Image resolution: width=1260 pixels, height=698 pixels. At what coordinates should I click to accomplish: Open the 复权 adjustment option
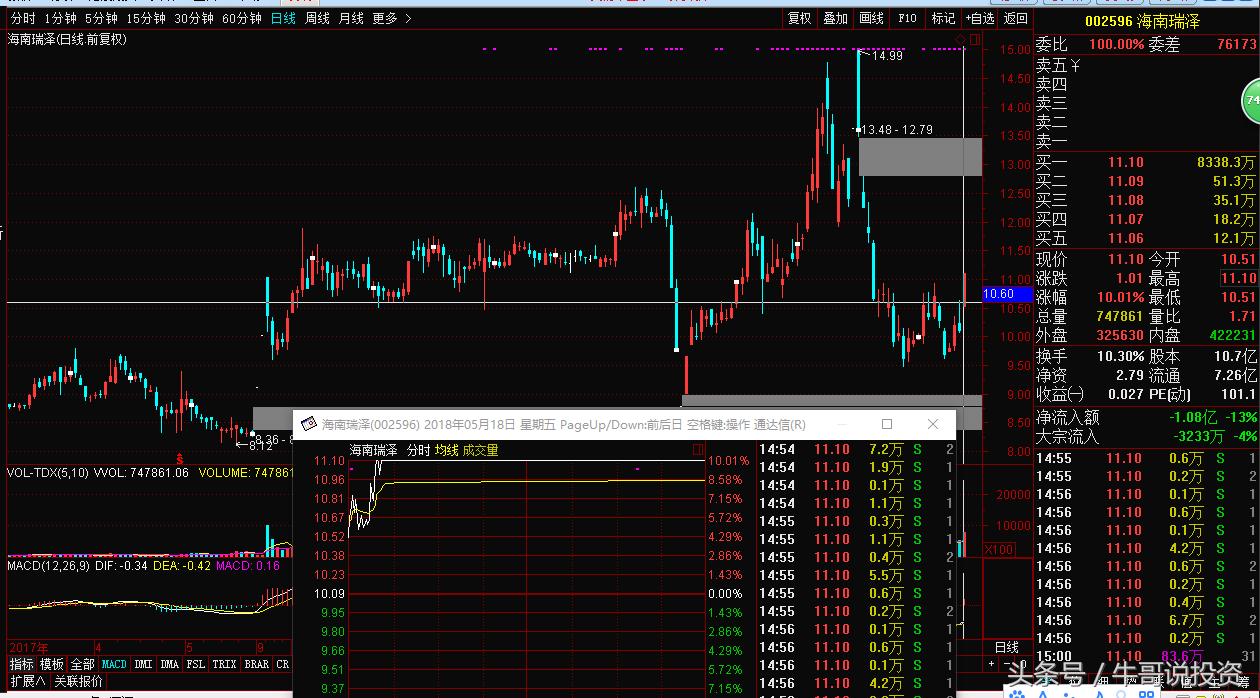tap(800, 18)
